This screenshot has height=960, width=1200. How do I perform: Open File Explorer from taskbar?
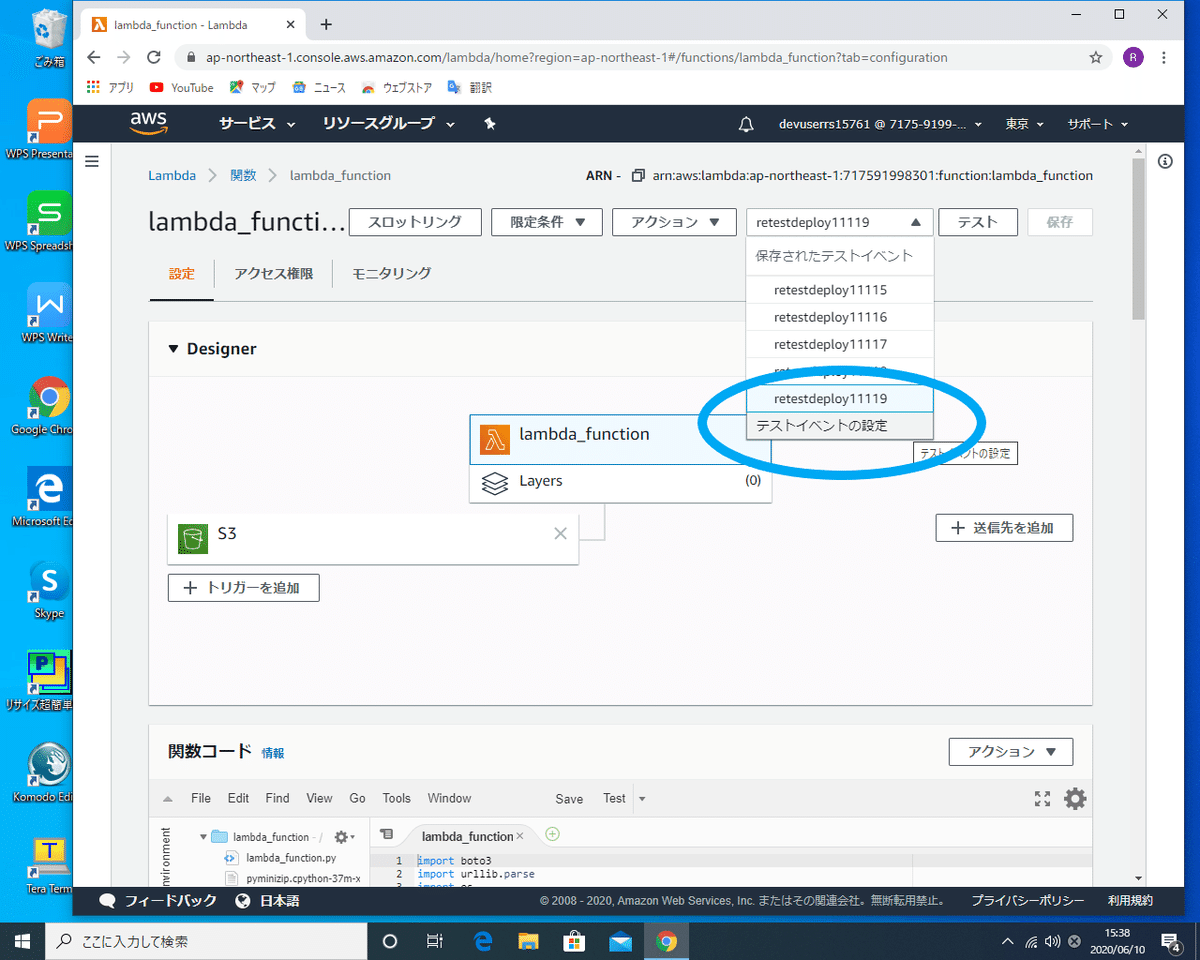pos(528,941)
